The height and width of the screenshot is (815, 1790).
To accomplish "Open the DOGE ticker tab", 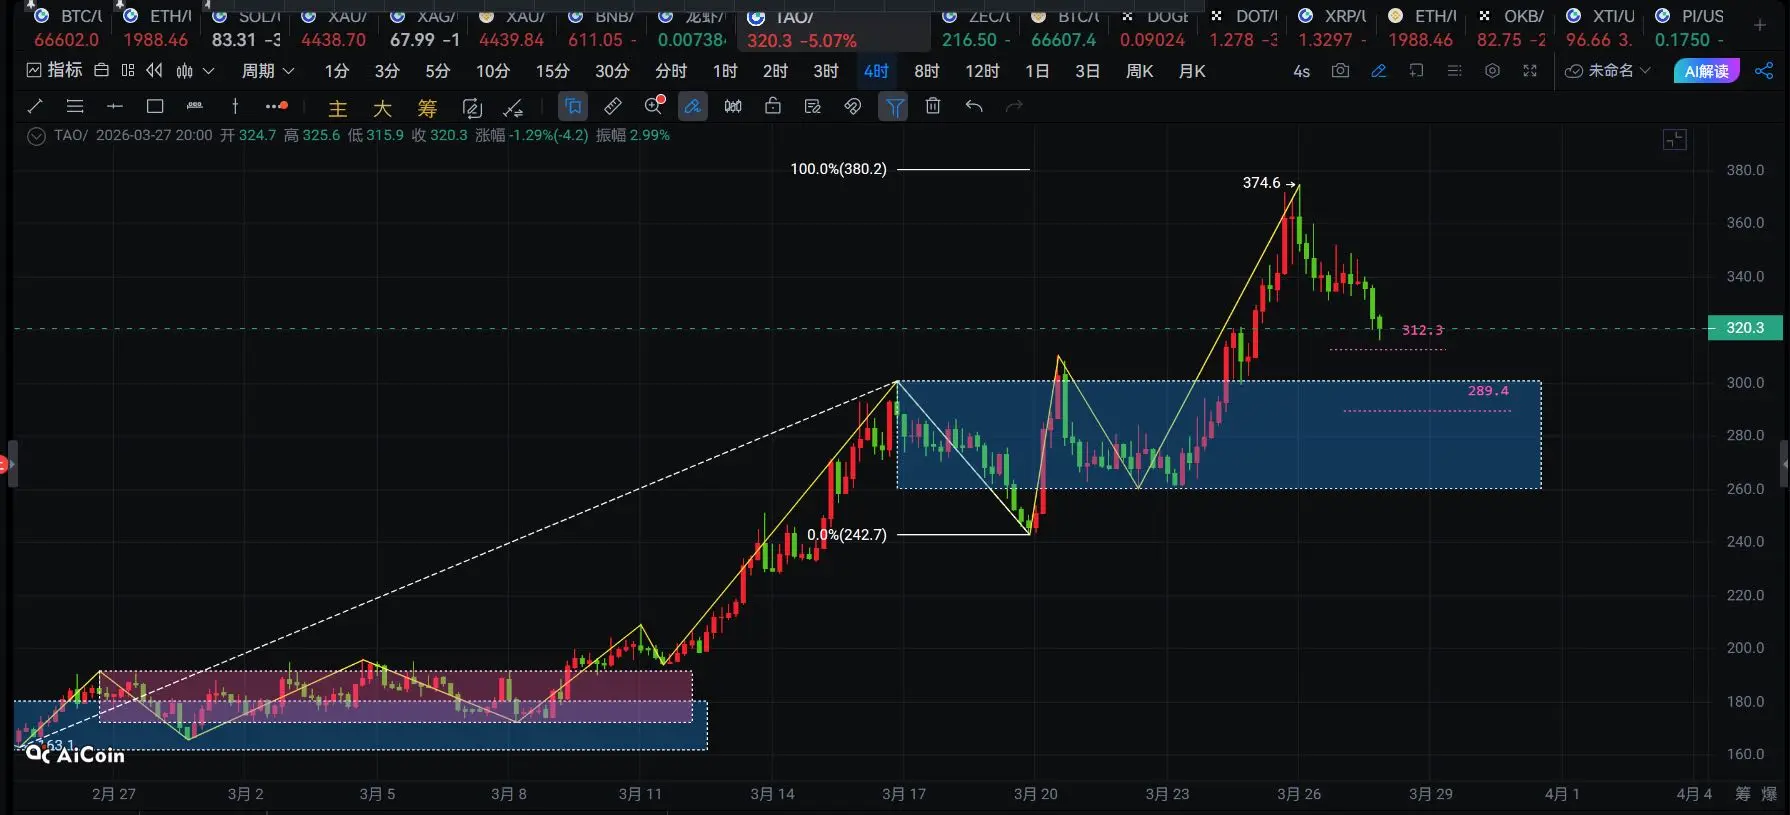I will click(1153, 28).
